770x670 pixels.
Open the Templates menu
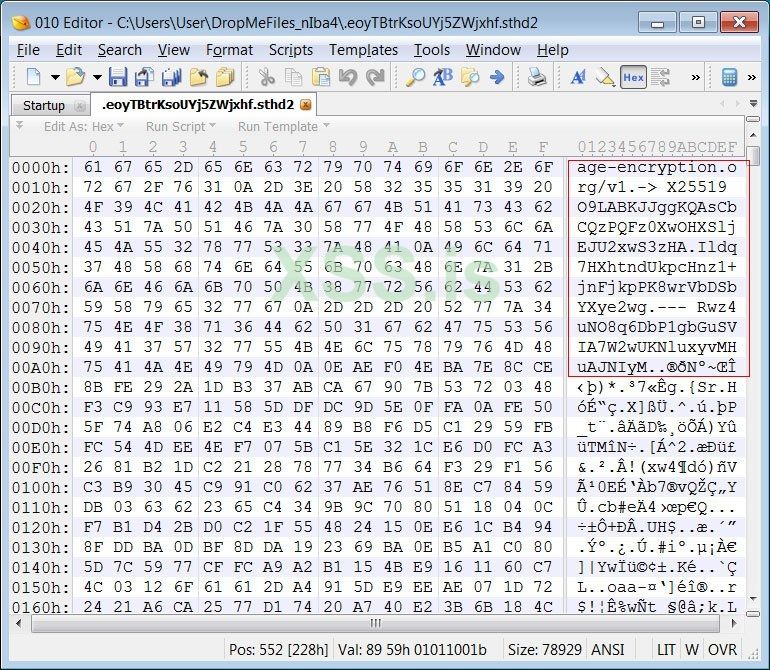[363, 50]
